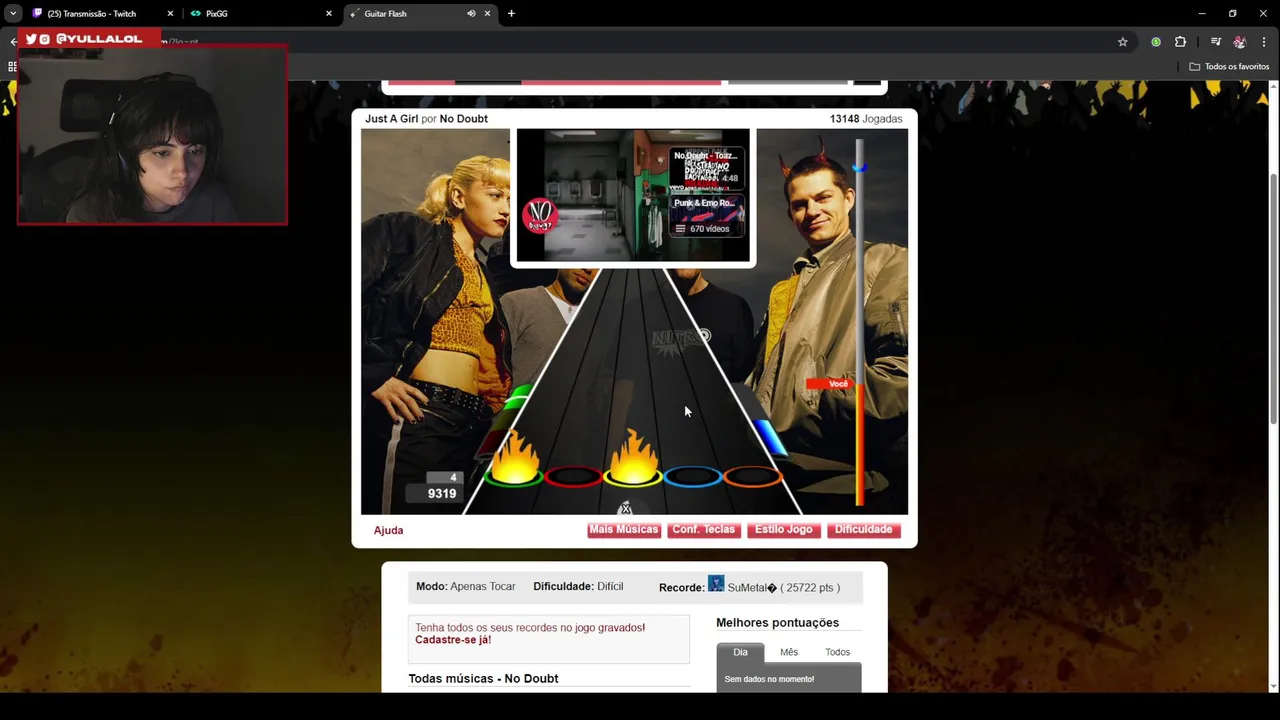Open the media control music icon
The height and width of the screenshot is (720, 1280).
[x=1216, y=42]
